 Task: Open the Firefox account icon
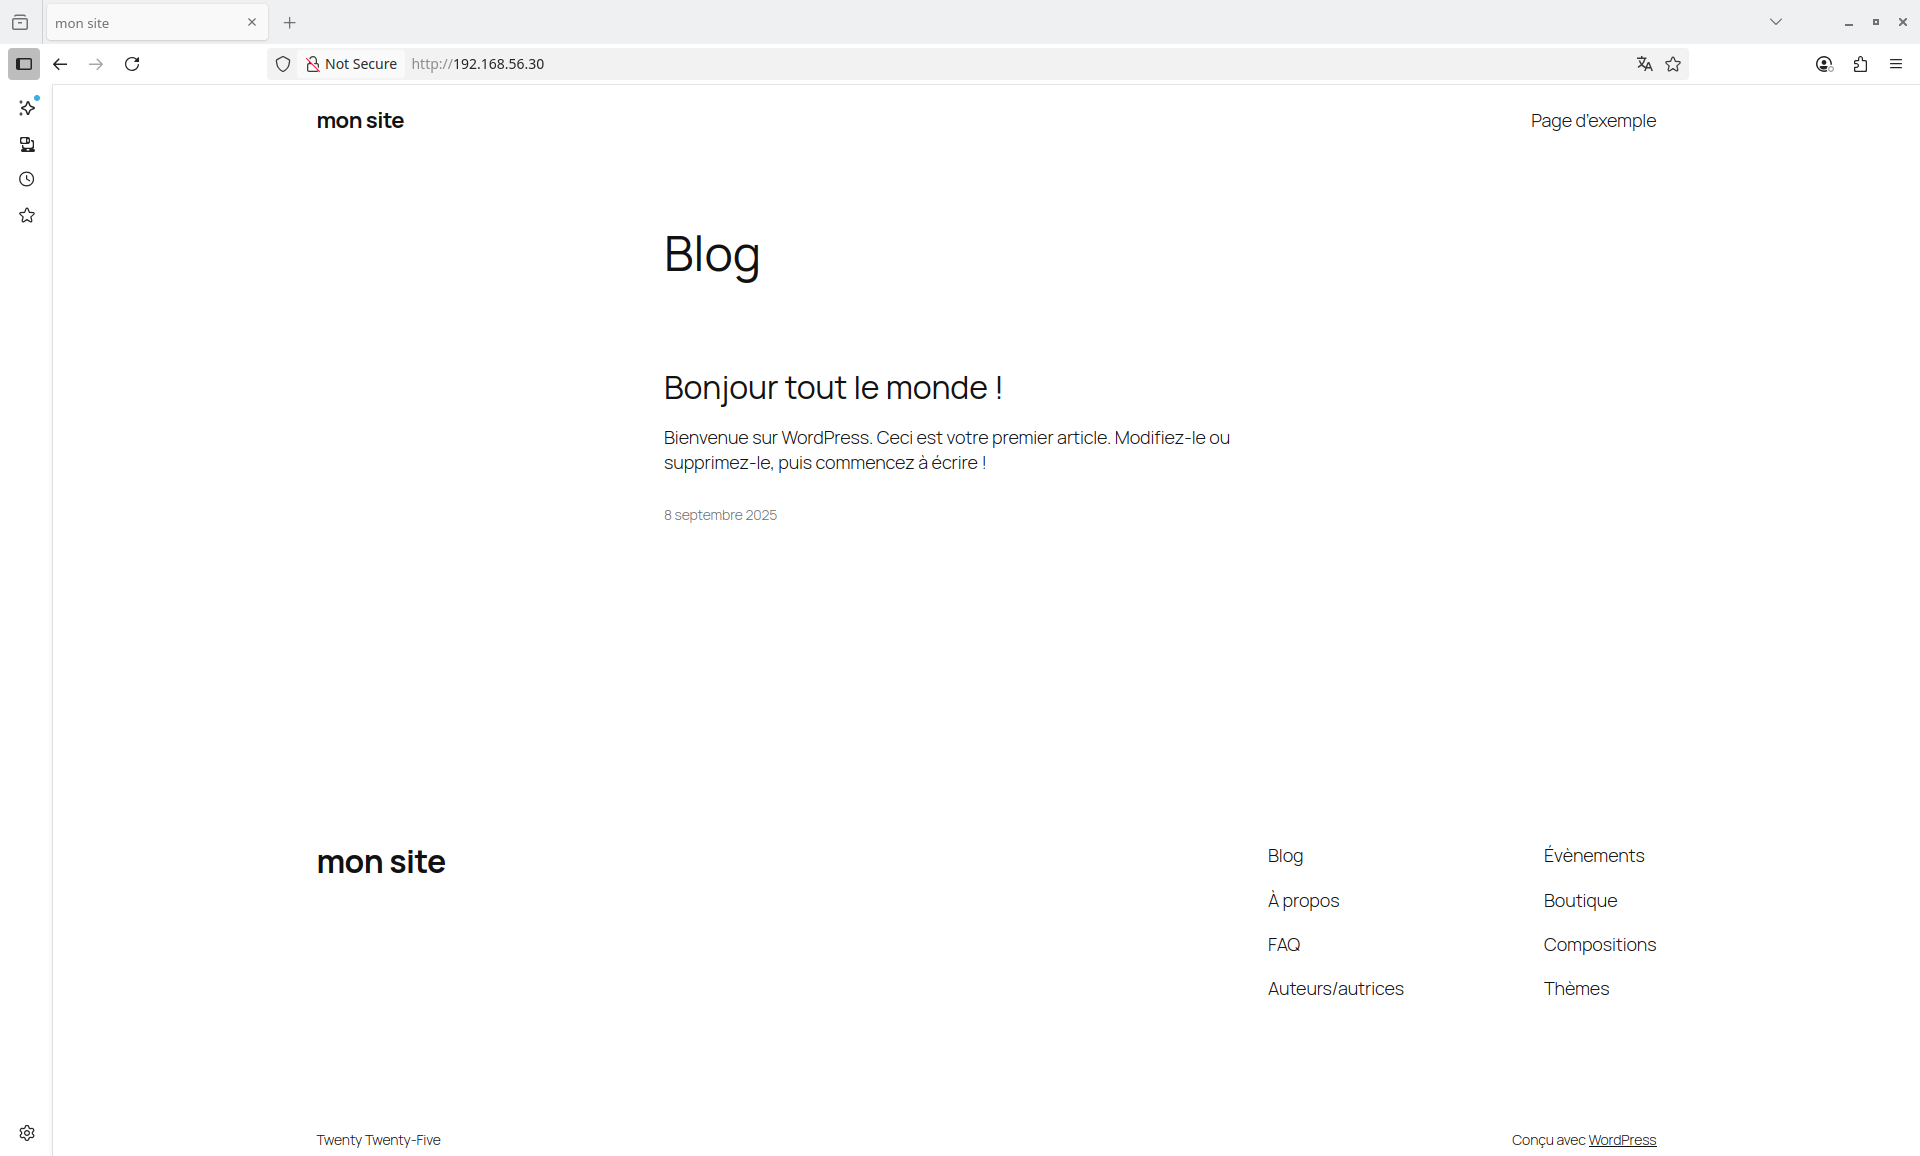(x=1824, y=64)
